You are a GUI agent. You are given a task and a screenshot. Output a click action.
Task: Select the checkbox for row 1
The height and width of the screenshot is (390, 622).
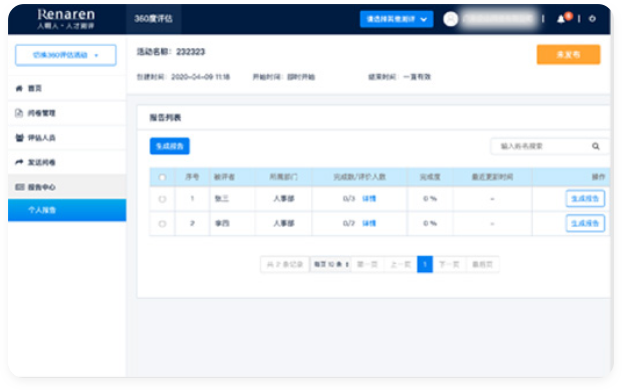click(162, 199)
